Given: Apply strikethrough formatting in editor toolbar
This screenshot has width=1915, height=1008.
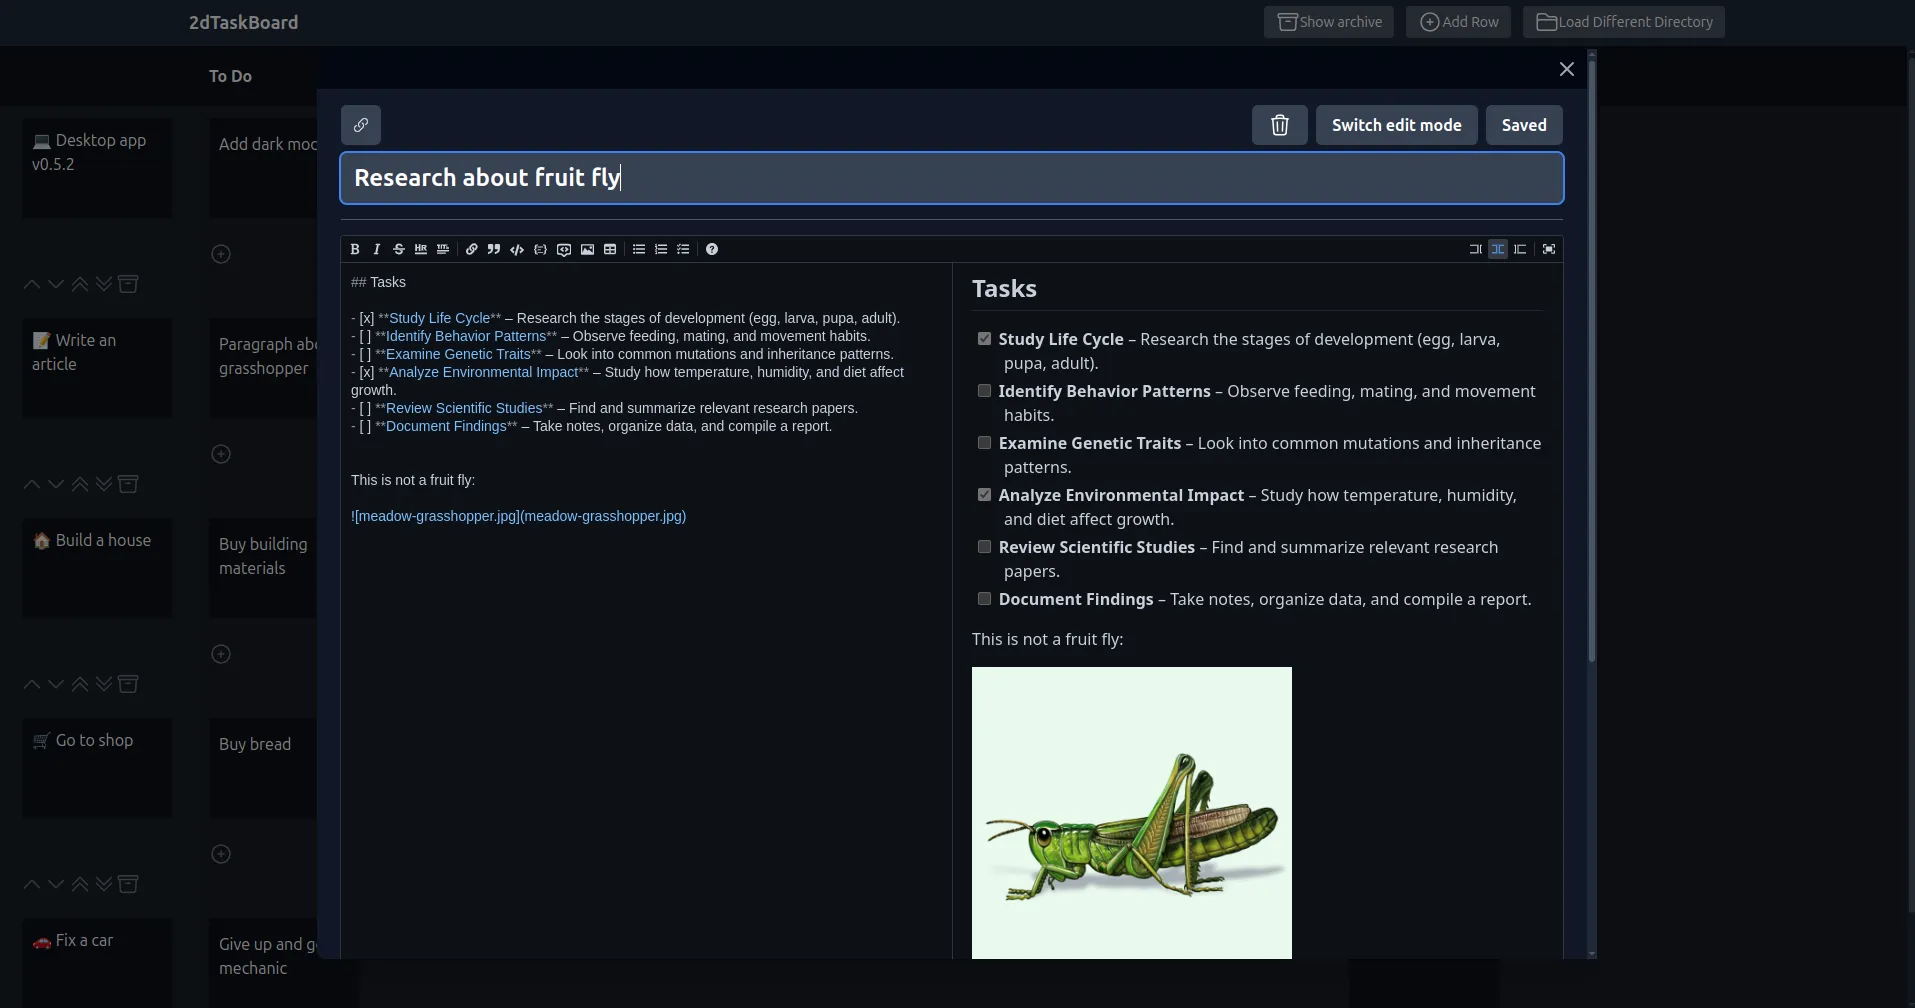Looking at the screenshot, I should click(399, 249).
